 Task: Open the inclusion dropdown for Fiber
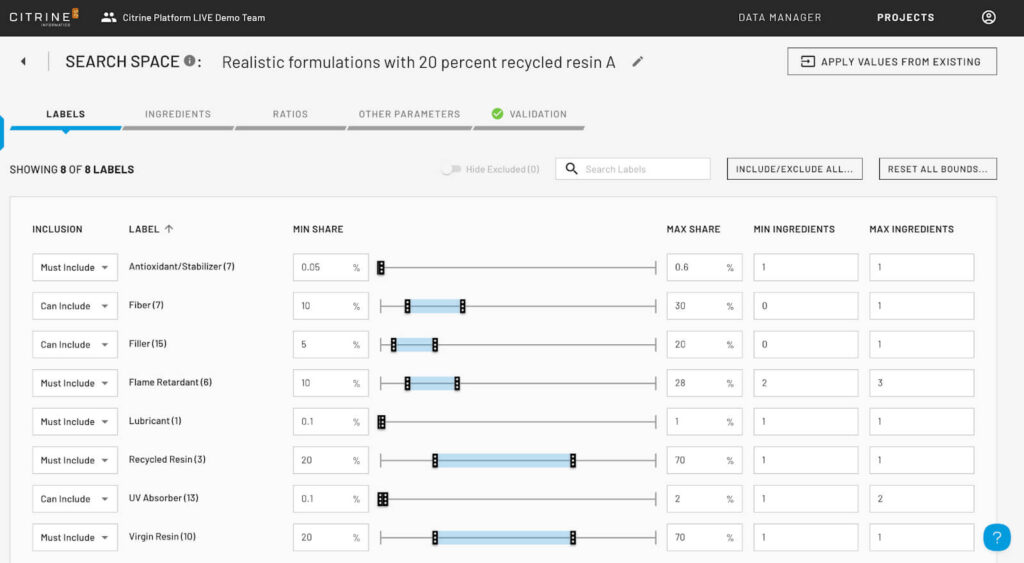75,306
